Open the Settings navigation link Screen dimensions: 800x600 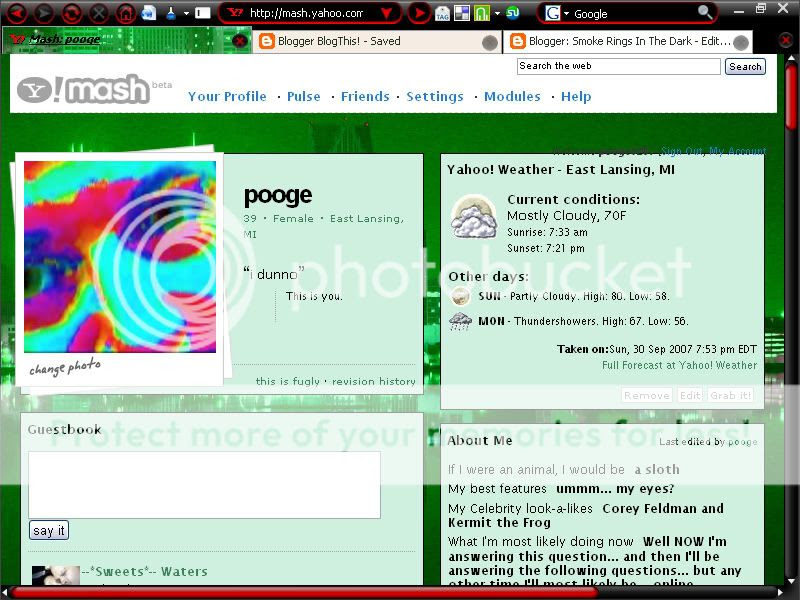(x=435, y=96)
